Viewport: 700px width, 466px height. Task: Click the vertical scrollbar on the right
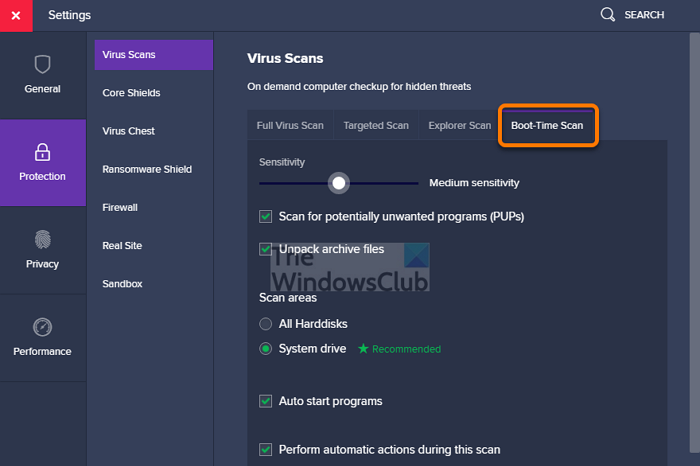pyautogui.click(x=694, y=241)
